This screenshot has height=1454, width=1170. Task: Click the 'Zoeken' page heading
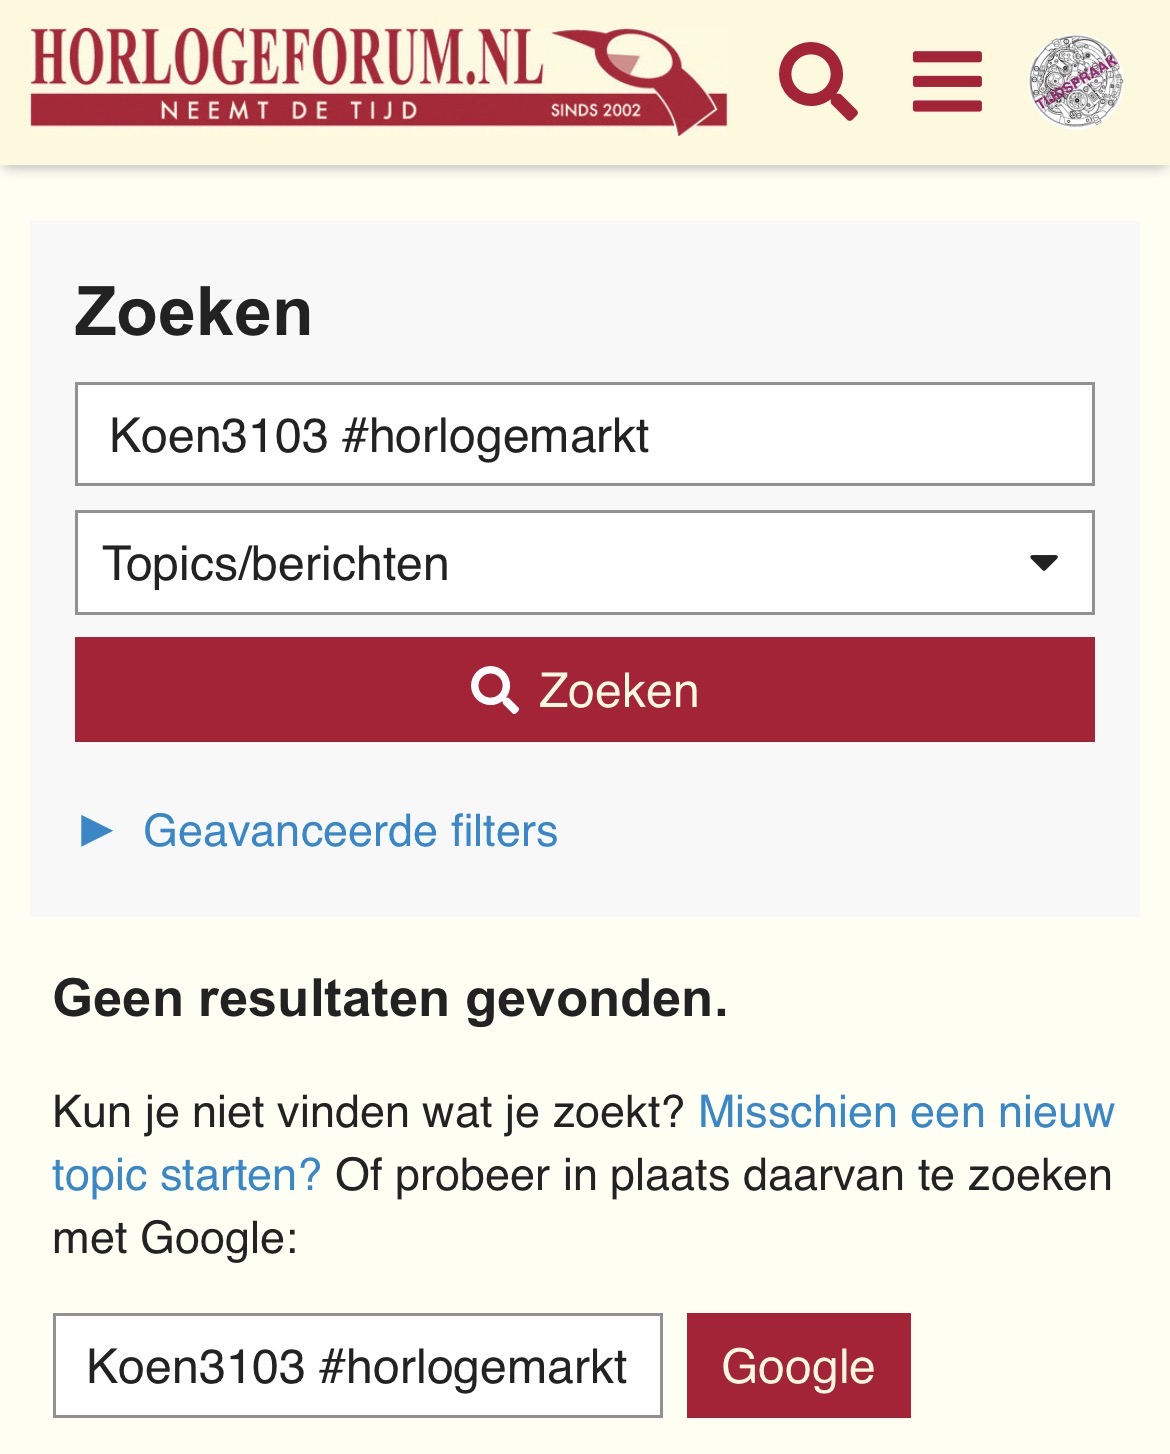(193, 312)
